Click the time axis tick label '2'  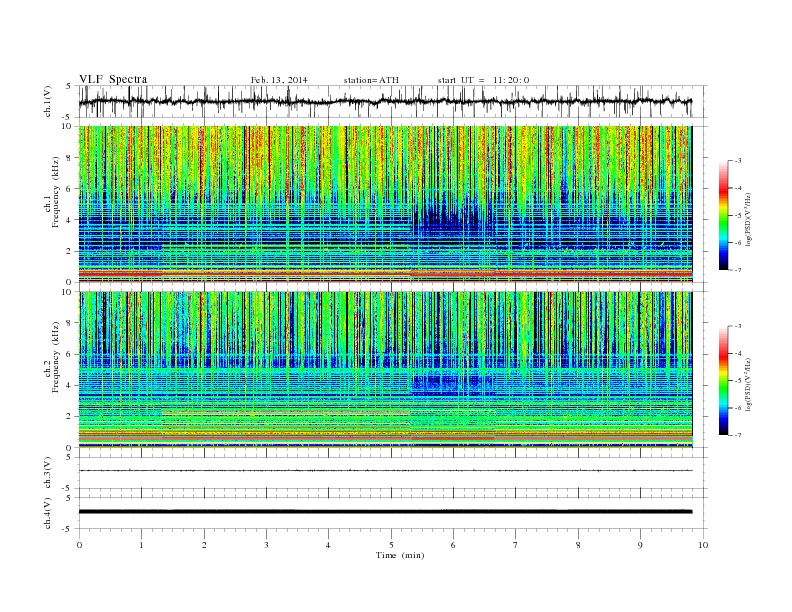(204, 545)
